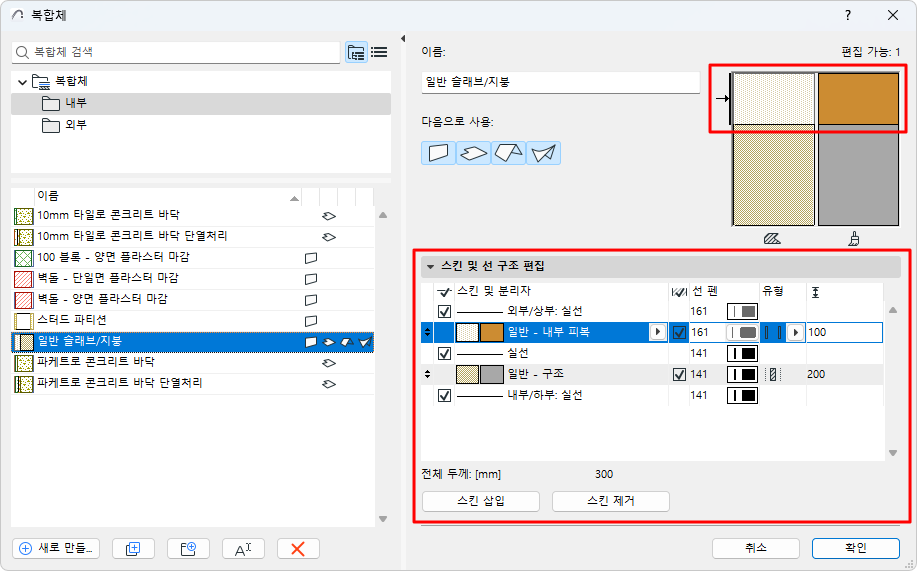The width and height of the screenshot is (917, 571).
Task: Click duplicate composite icon button
Action: pos(133,549)
